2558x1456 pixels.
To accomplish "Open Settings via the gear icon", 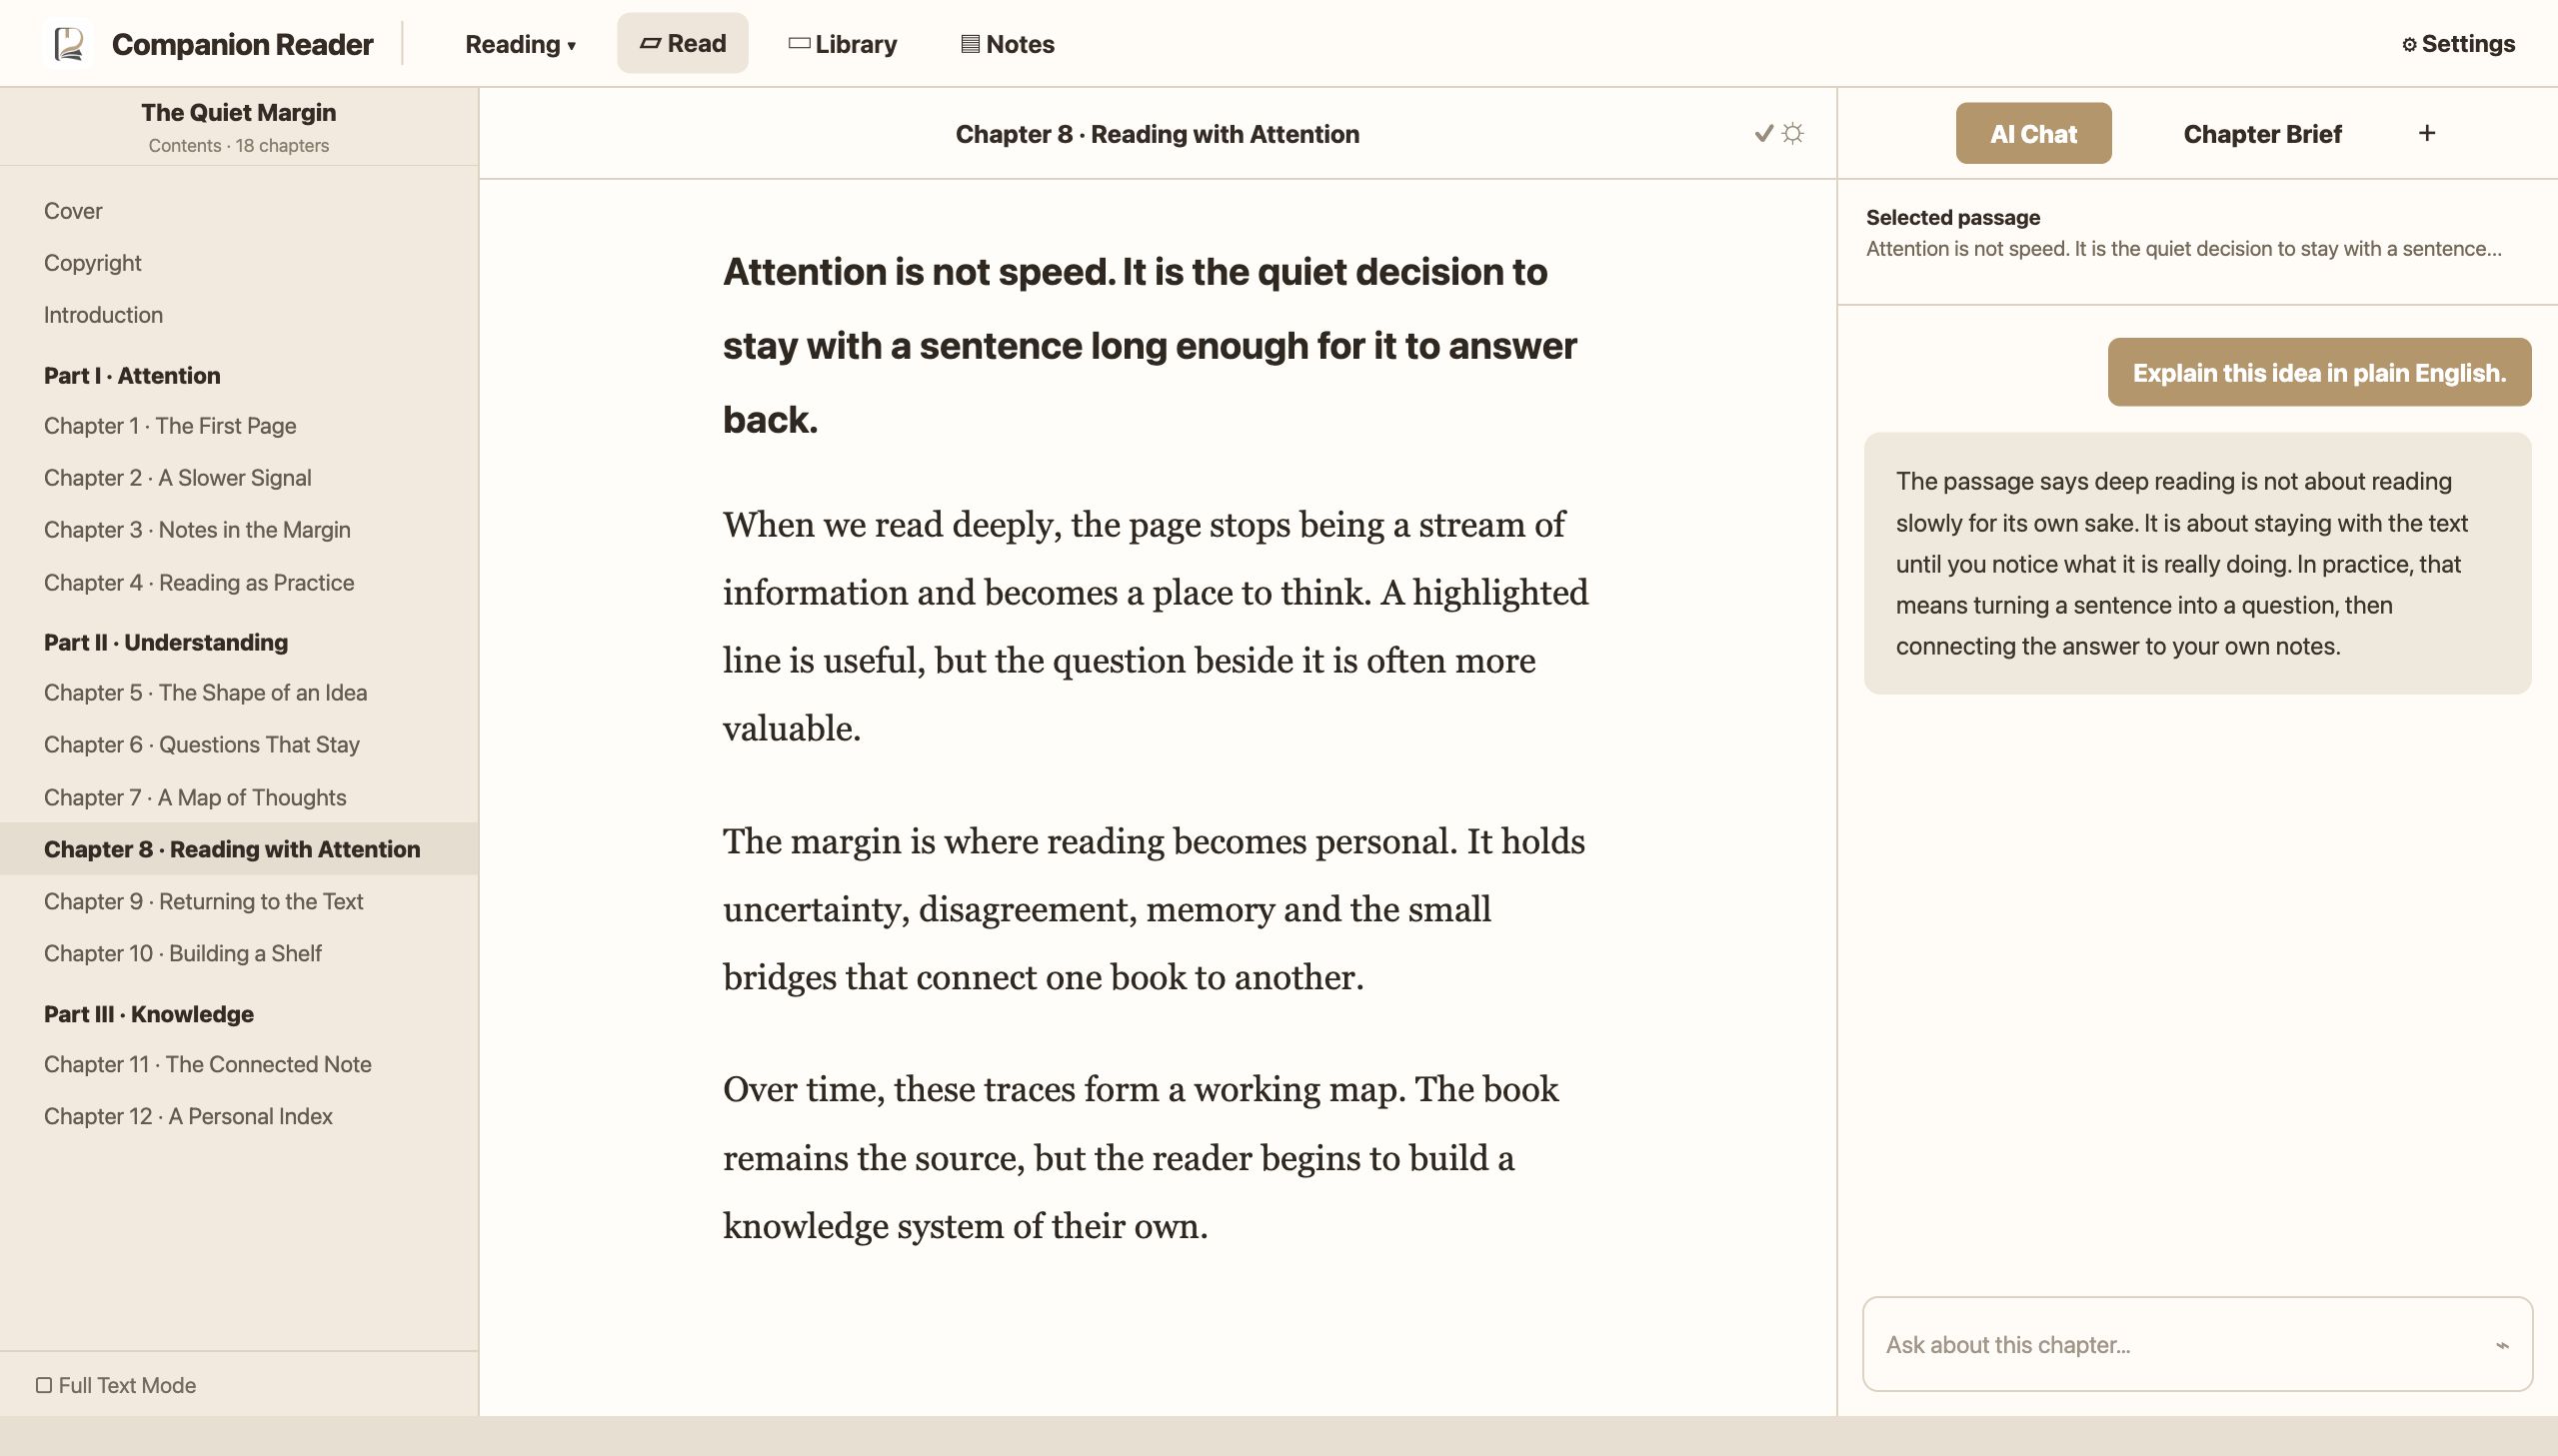I will (2458, 44).
